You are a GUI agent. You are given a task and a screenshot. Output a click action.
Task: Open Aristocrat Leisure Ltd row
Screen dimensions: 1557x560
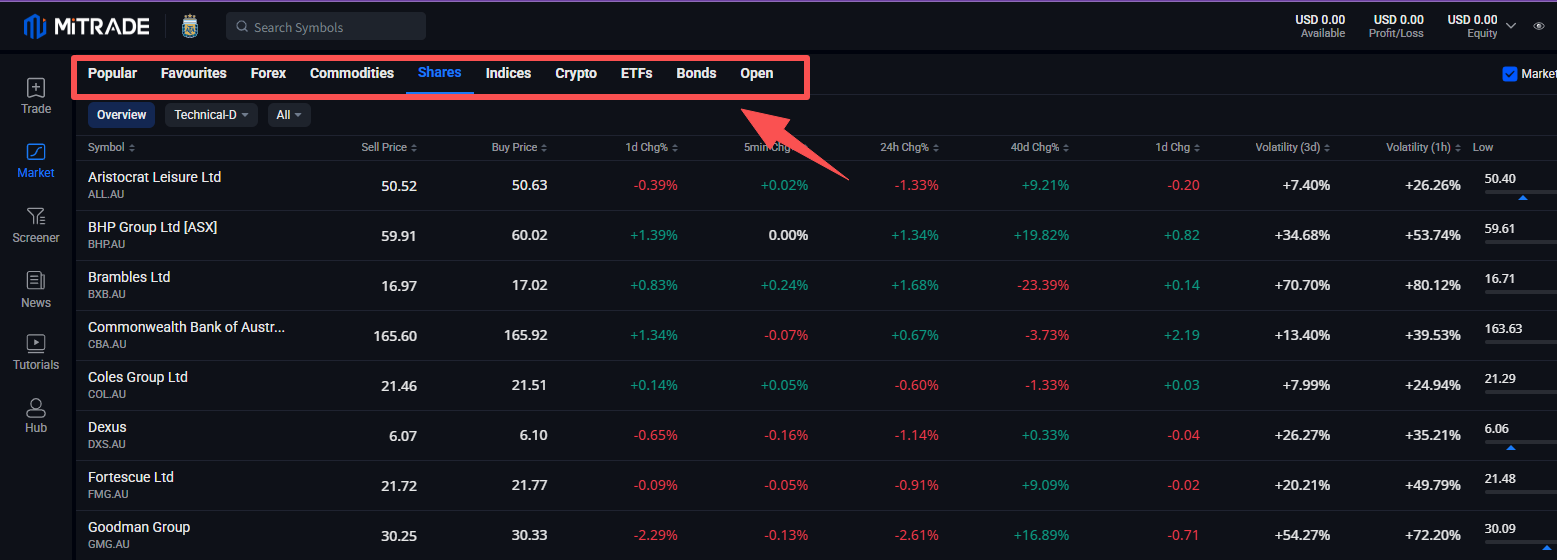(x=816, y=185)
